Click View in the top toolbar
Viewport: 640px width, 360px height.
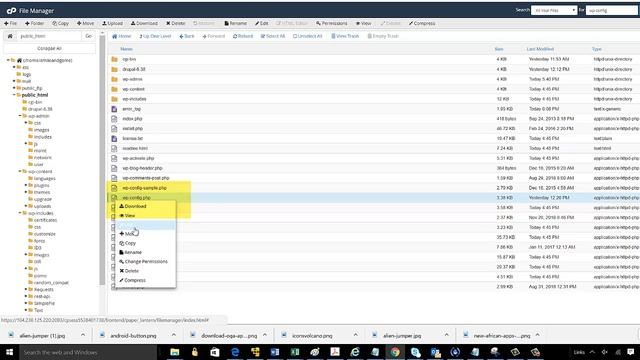tap(363, 23)
